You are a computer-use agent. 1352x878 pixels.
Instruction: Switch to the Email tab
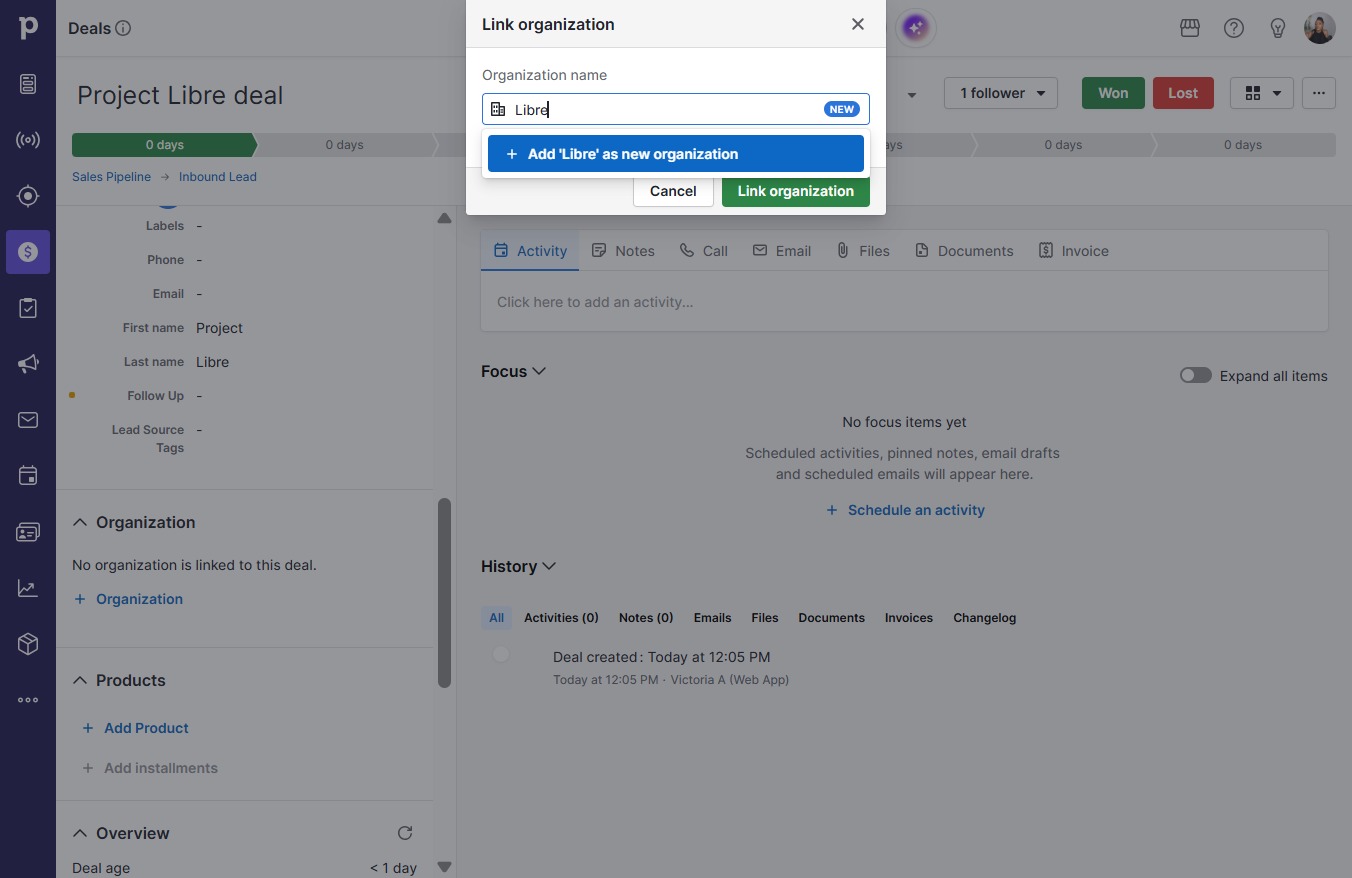pos(782,251)
